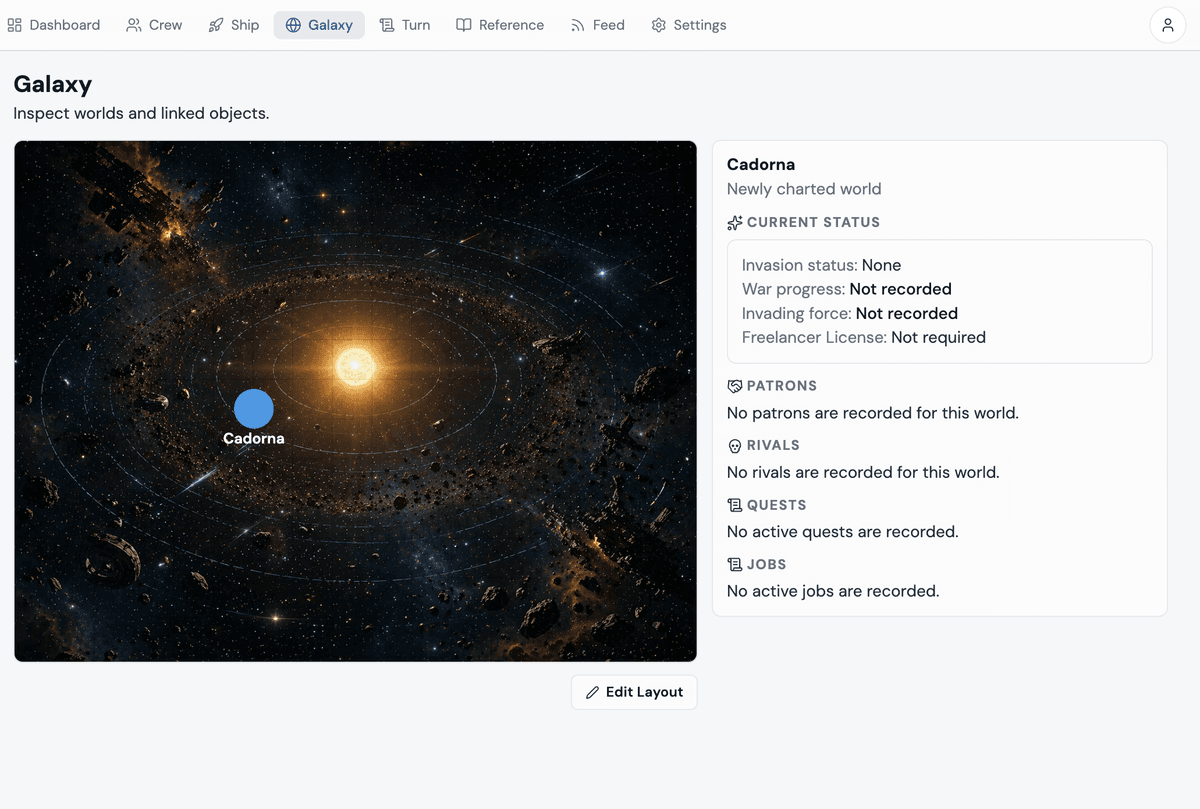This screenshot has width=1200, height=809.
Task: Click the 'Invasion status: None' line
Action: [822, 265]
